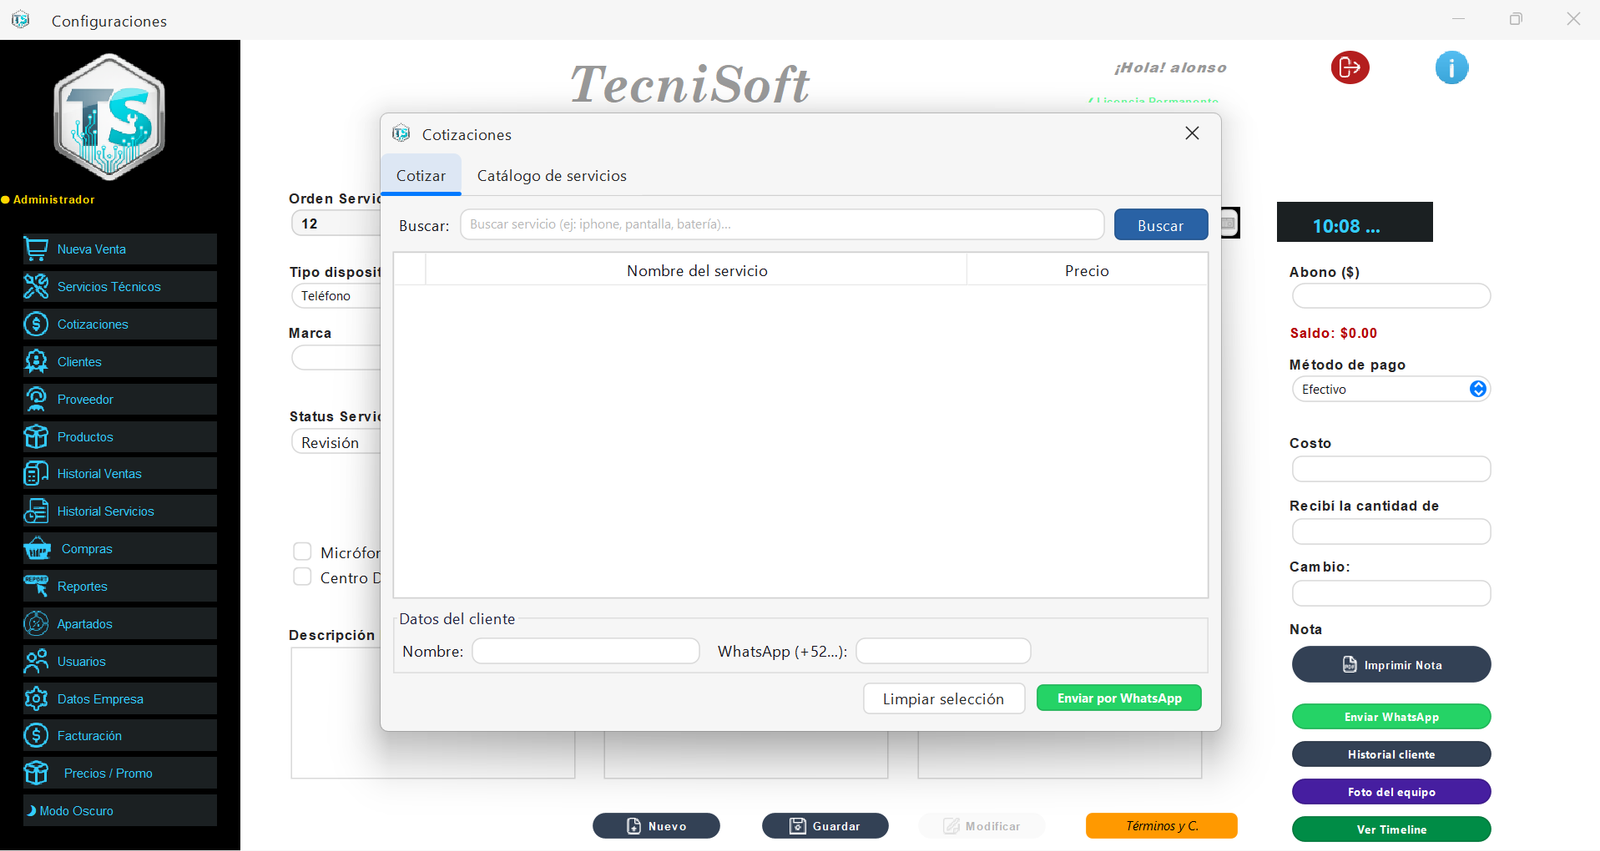The width and height of the screenshot is (1600, 851).
Task: Check the Centro checkbox below Micrófono
Action: pos(302,577)
